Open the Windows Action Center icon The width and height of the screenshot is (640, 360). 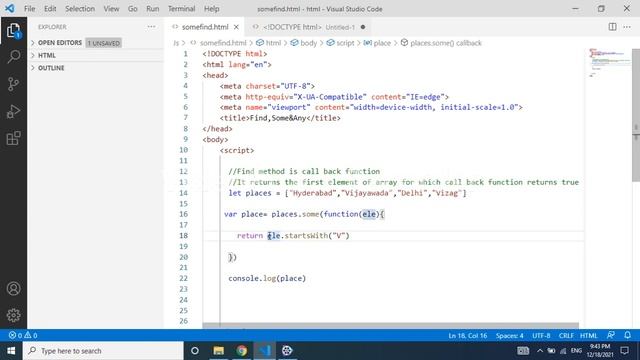624,351
